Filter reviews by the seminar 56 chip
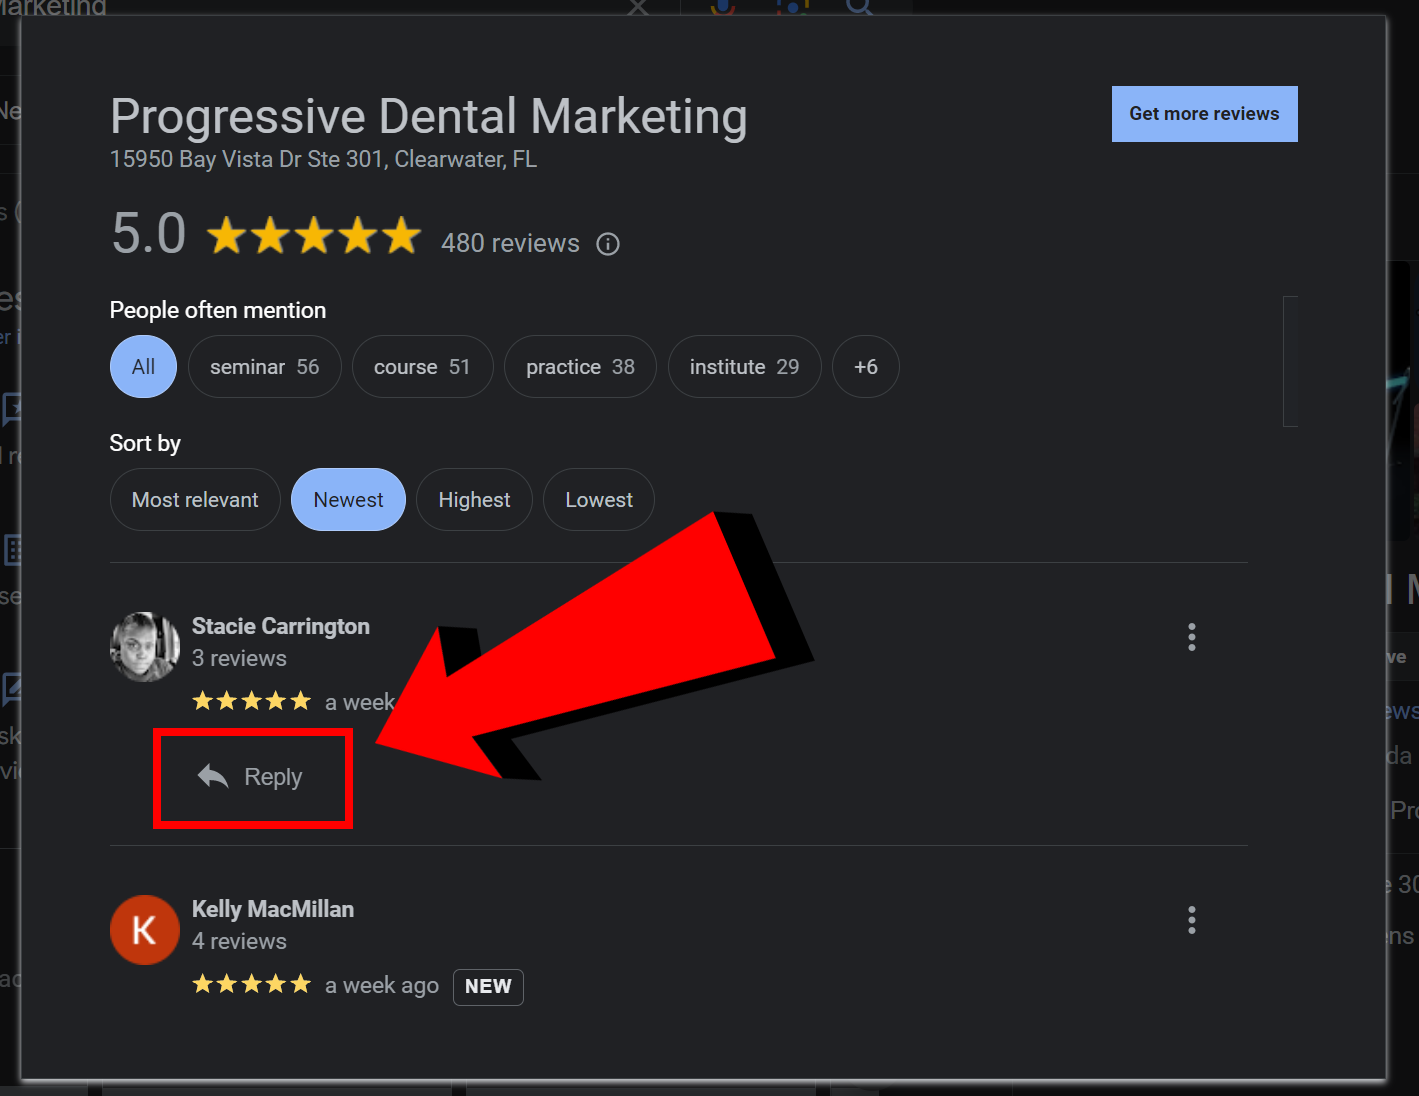The height and width of the screenshot is (1096, 1419). point(265,367)
